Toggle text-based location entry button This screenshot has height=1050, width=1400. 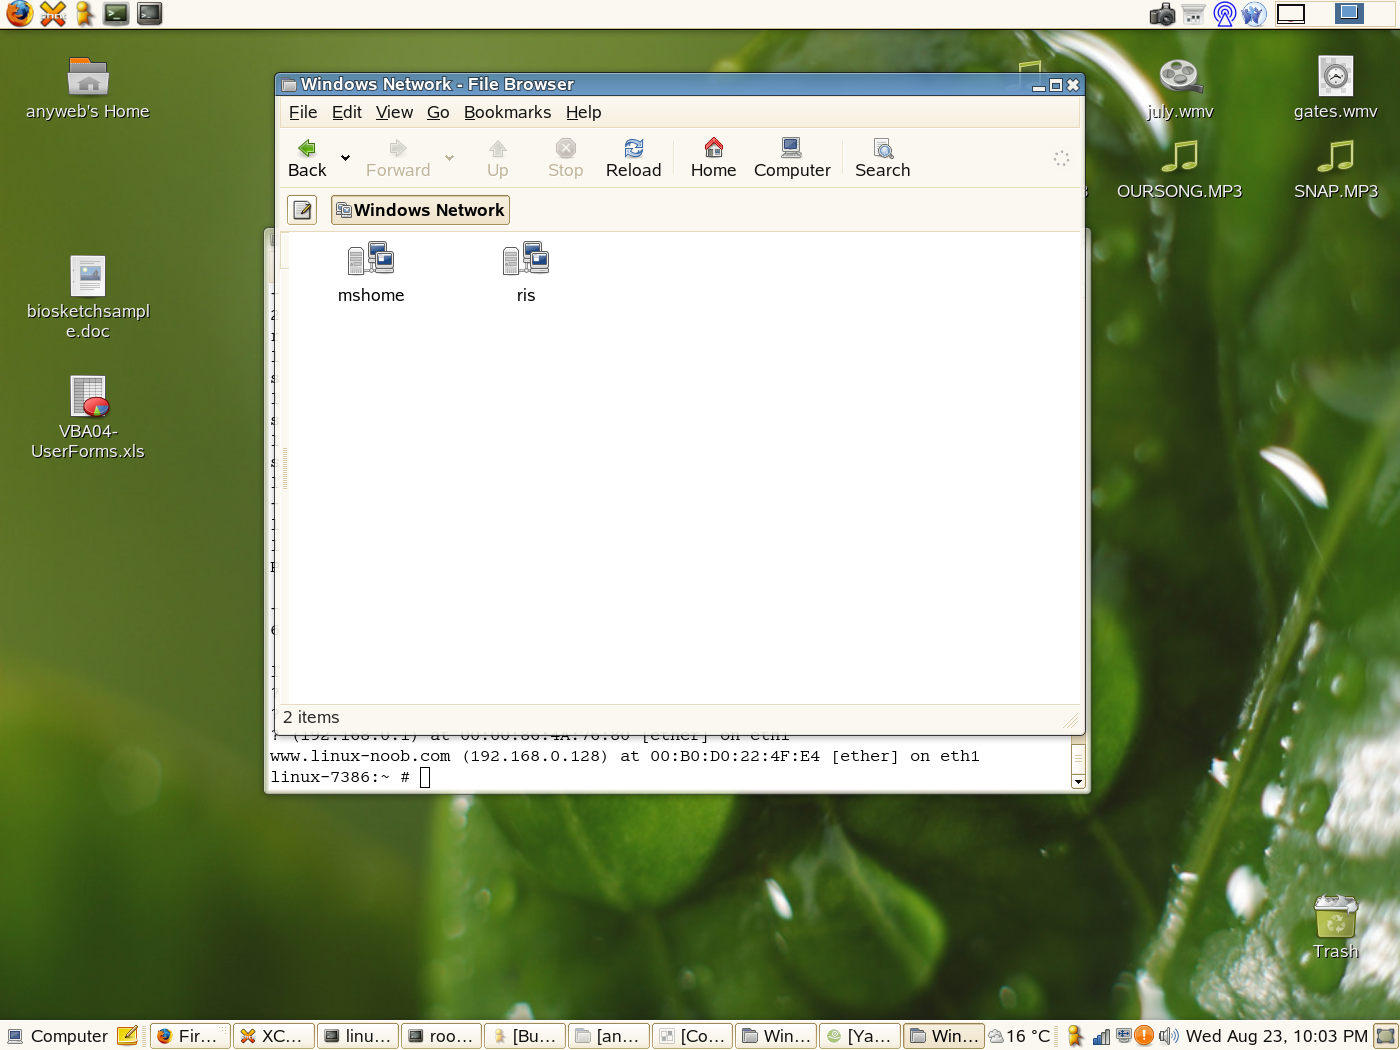302,210
